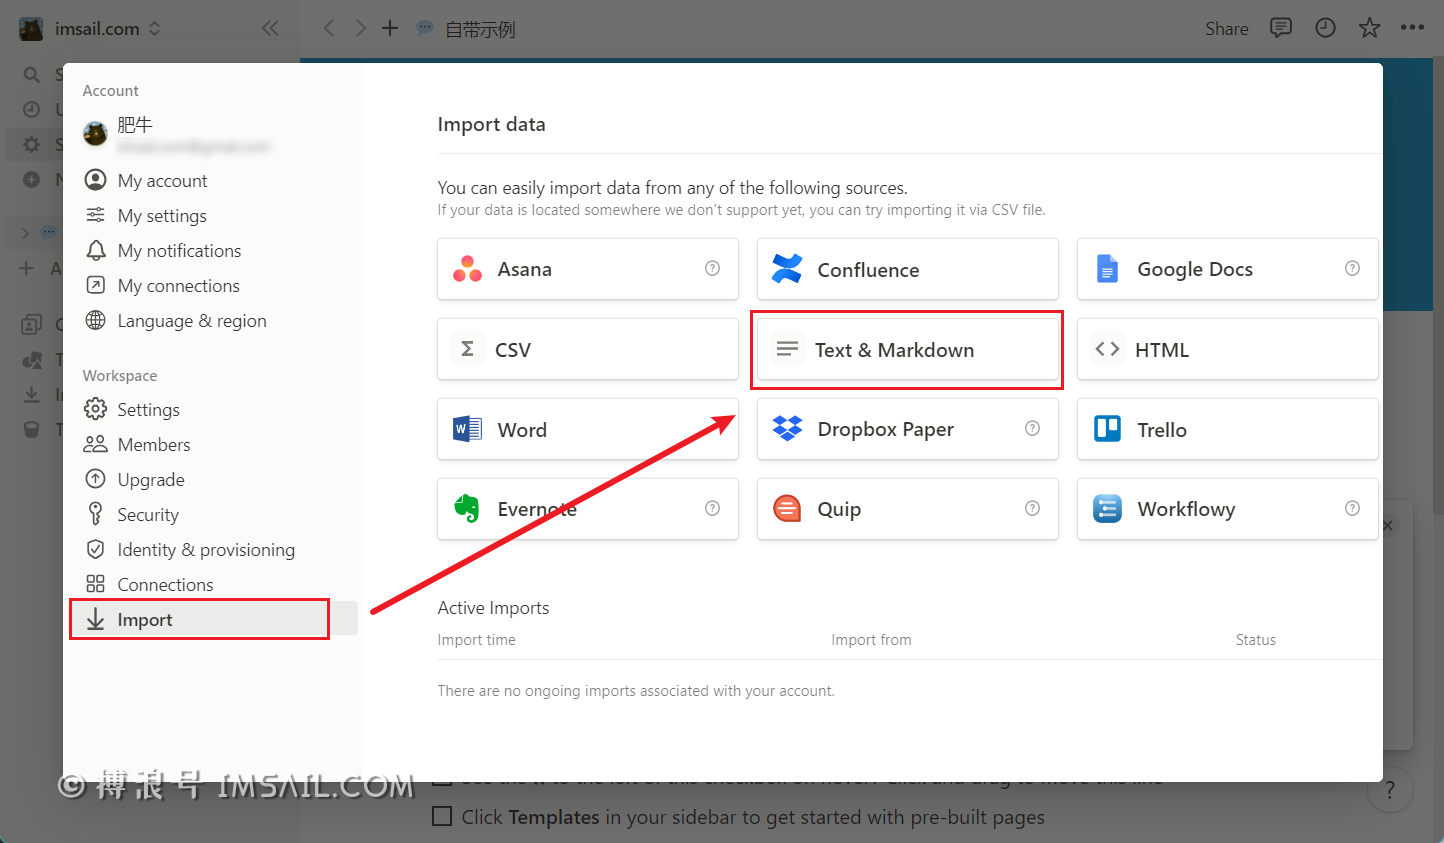Open My settings section

(x=213, y=215)
